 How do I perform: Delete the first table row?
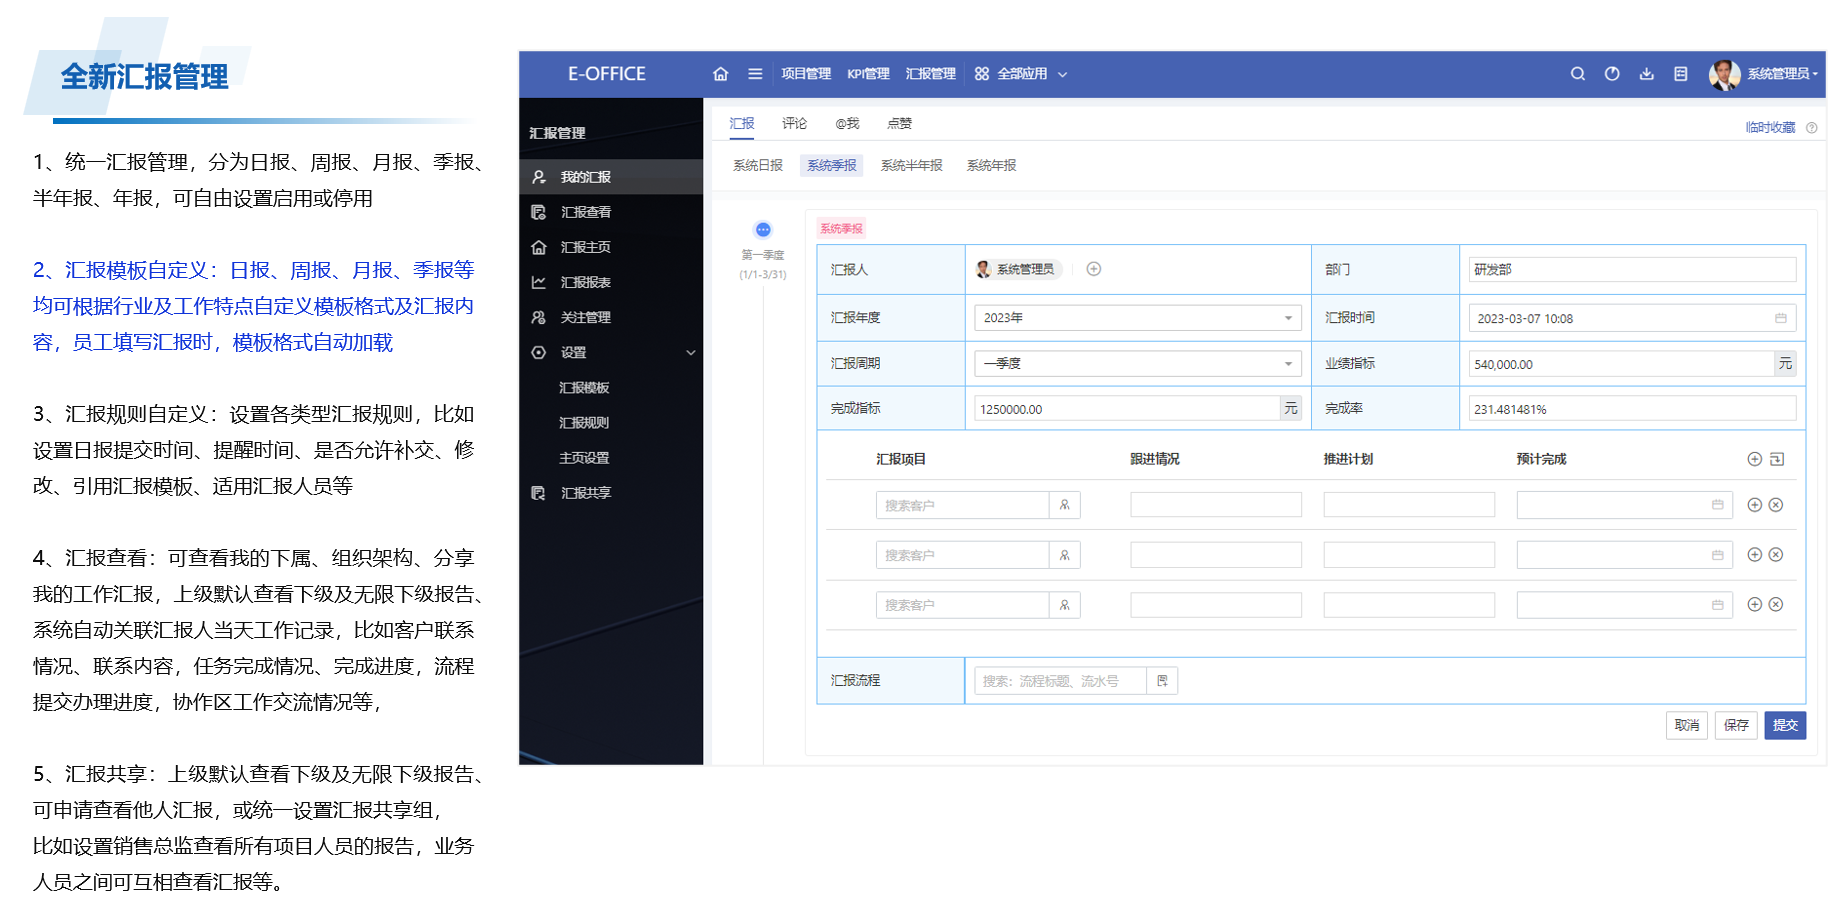pos(1776,505)
